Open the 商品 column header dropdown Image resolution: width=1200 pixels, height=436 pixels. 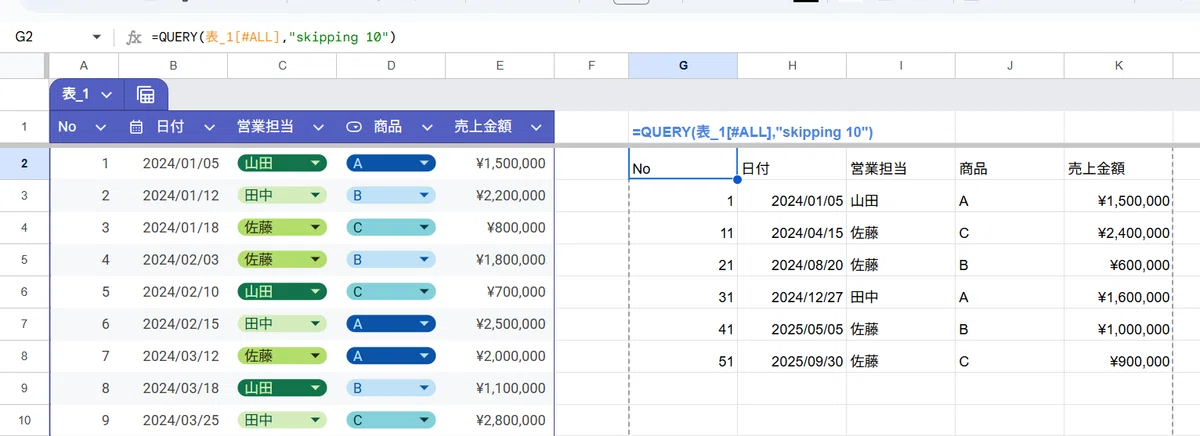[x=427, y=127]
